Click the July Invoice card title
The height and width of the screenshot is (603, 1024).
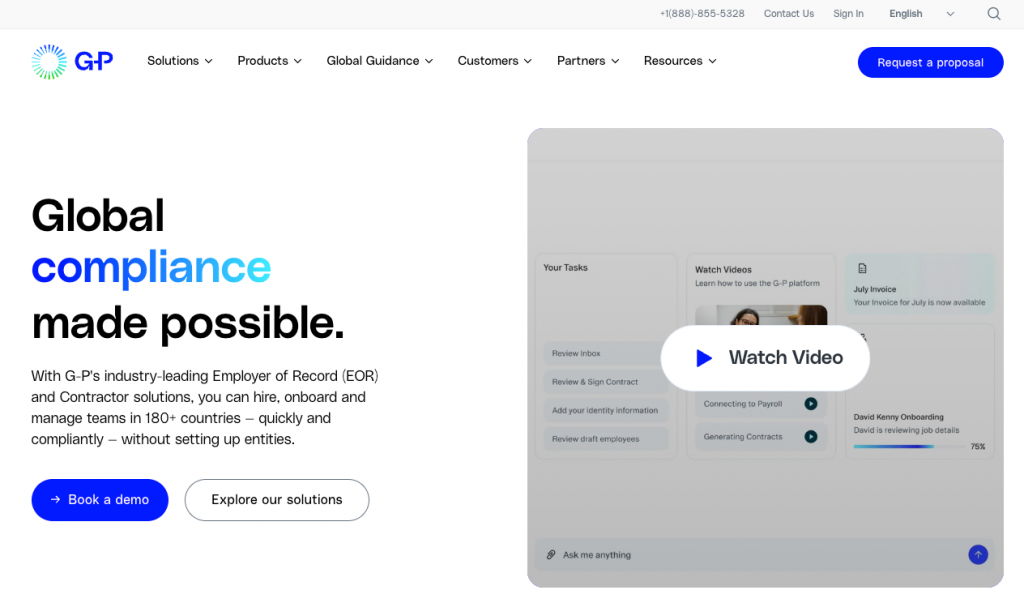pyautogui.click(x=874, y=289)
